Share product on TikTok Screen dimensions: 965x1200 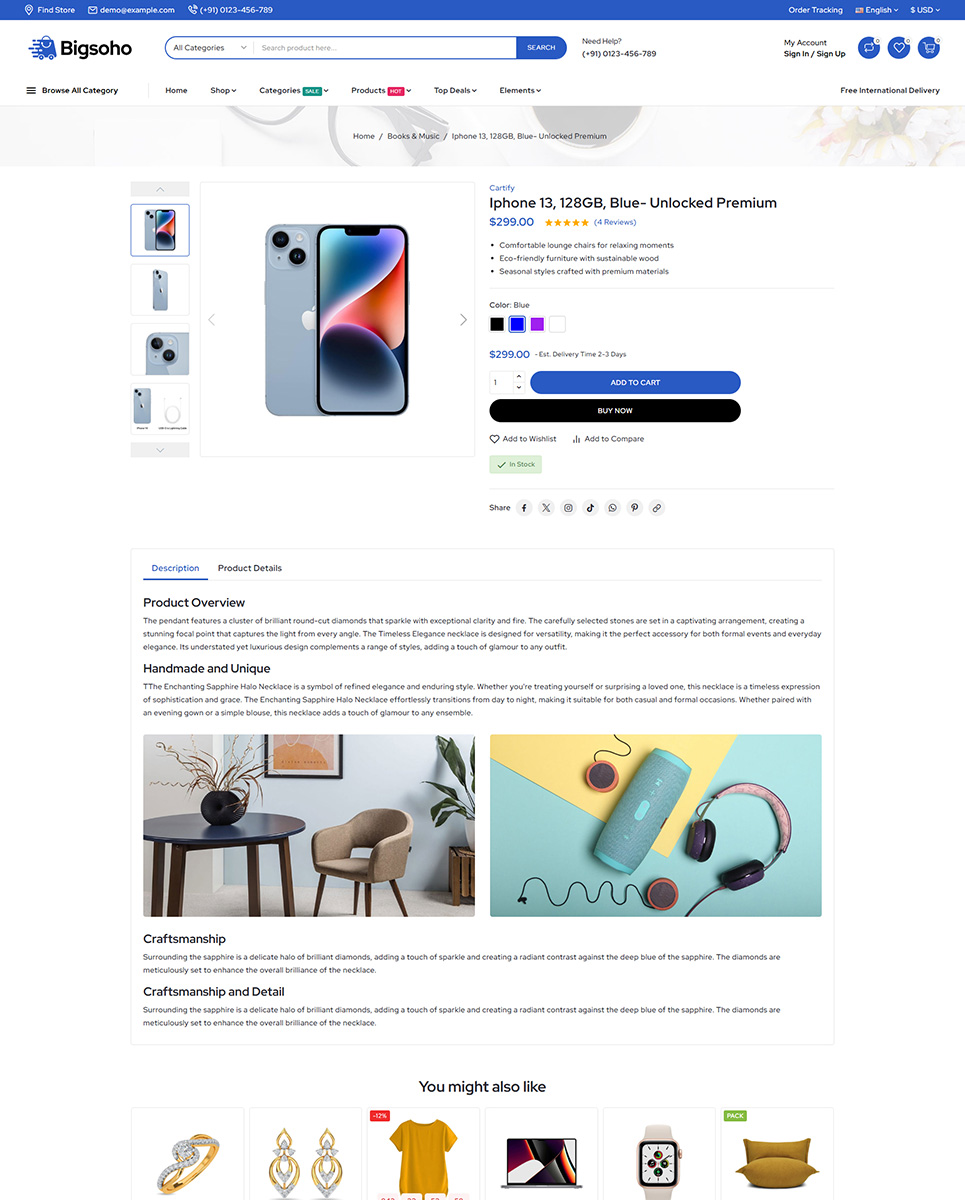(590, 508)
